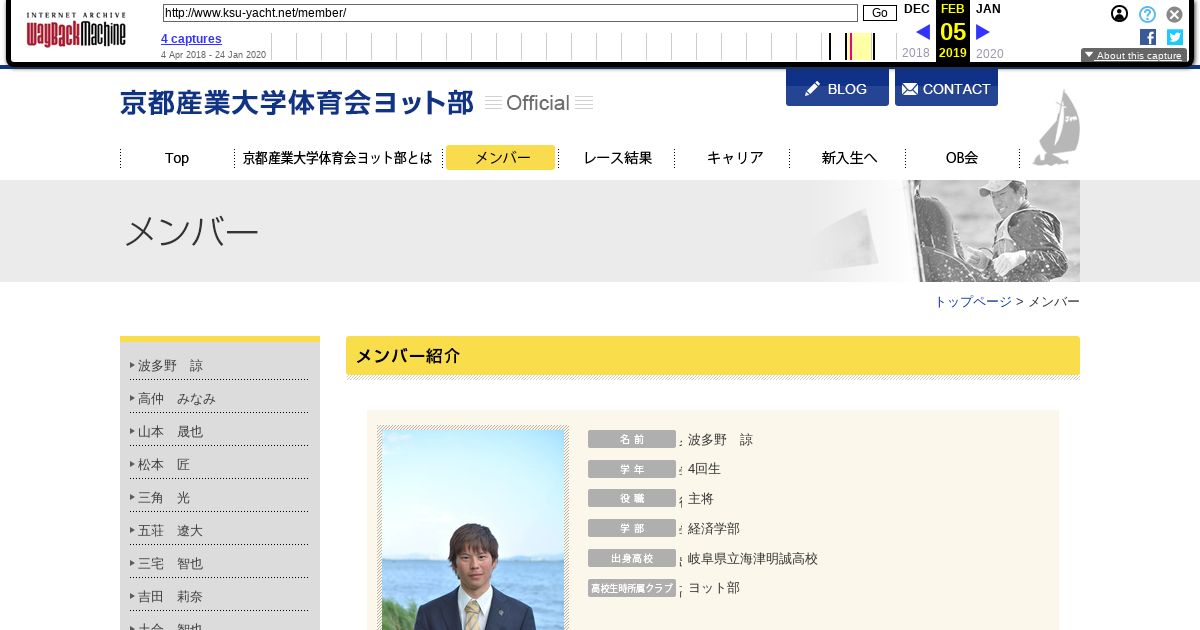Open the CONTACT button
Viewport: 1200px width, 630px height.
[x=946, y=89]
